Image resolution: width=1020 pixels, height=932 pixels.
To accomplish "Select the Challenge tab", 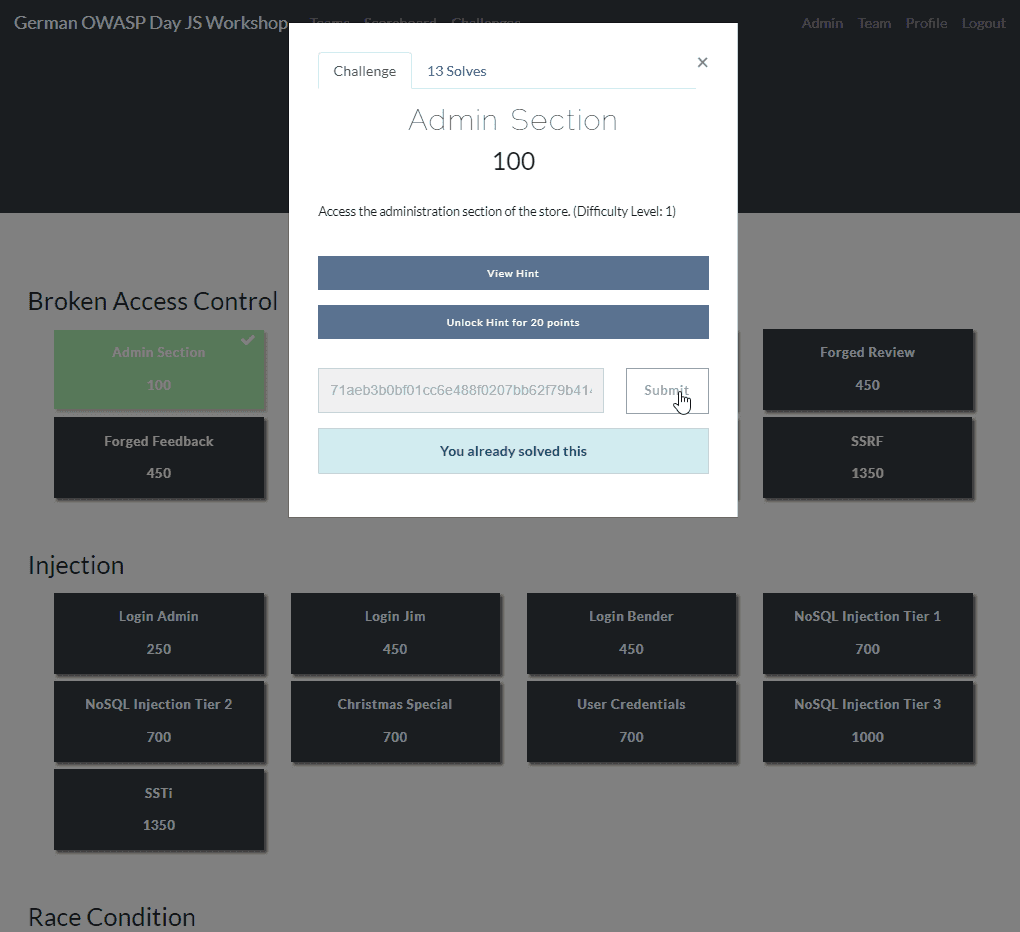I will (x=364, y=71).
